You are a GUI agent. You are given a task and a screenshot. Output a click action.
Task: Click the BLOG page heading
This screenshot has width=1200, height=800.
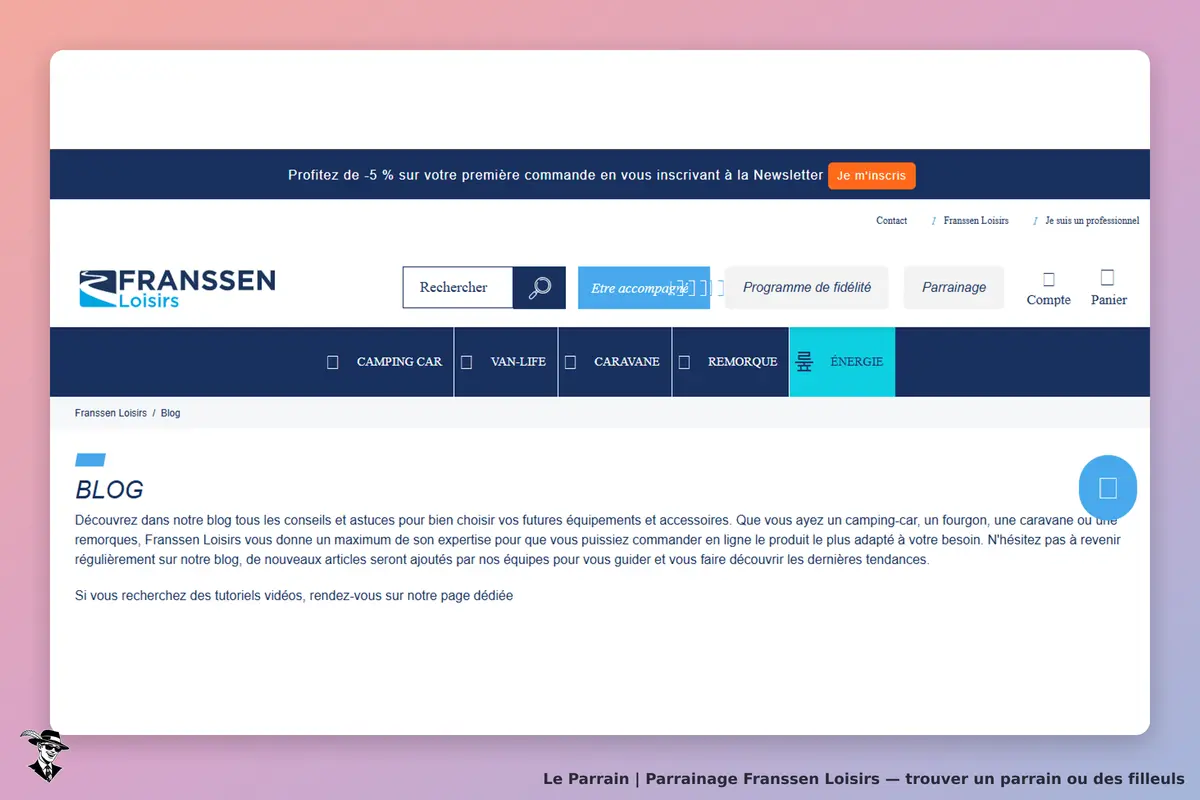110,490
